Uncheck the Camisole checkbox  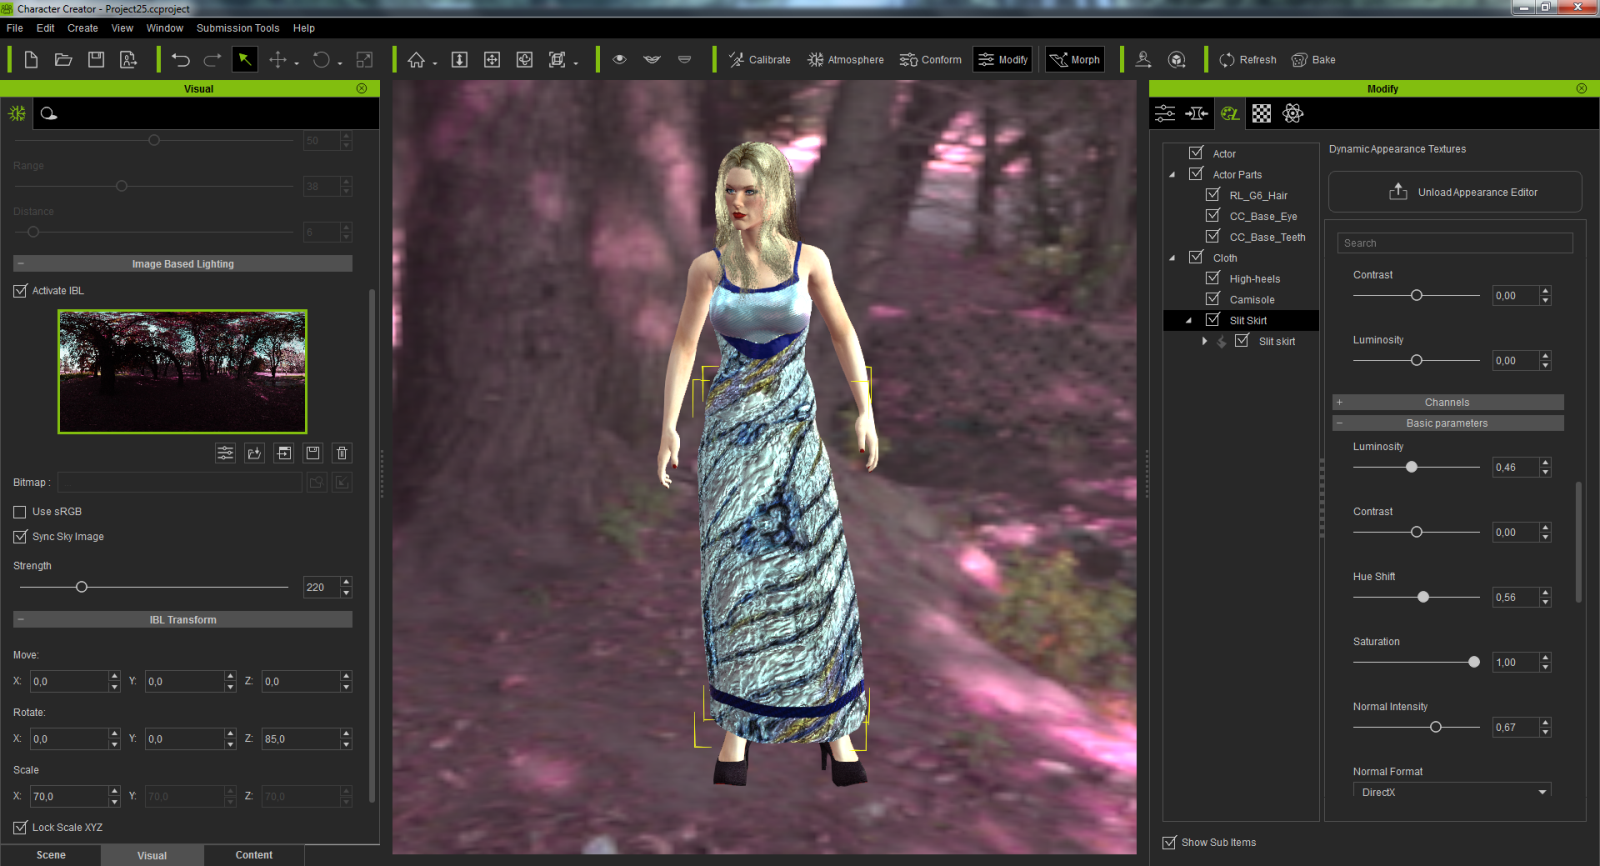1213,299
